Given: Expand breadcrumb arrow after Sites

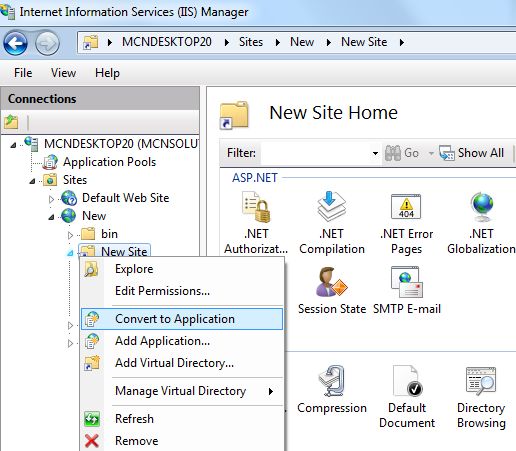Looking at the screenshot, I should click(278, 42).
